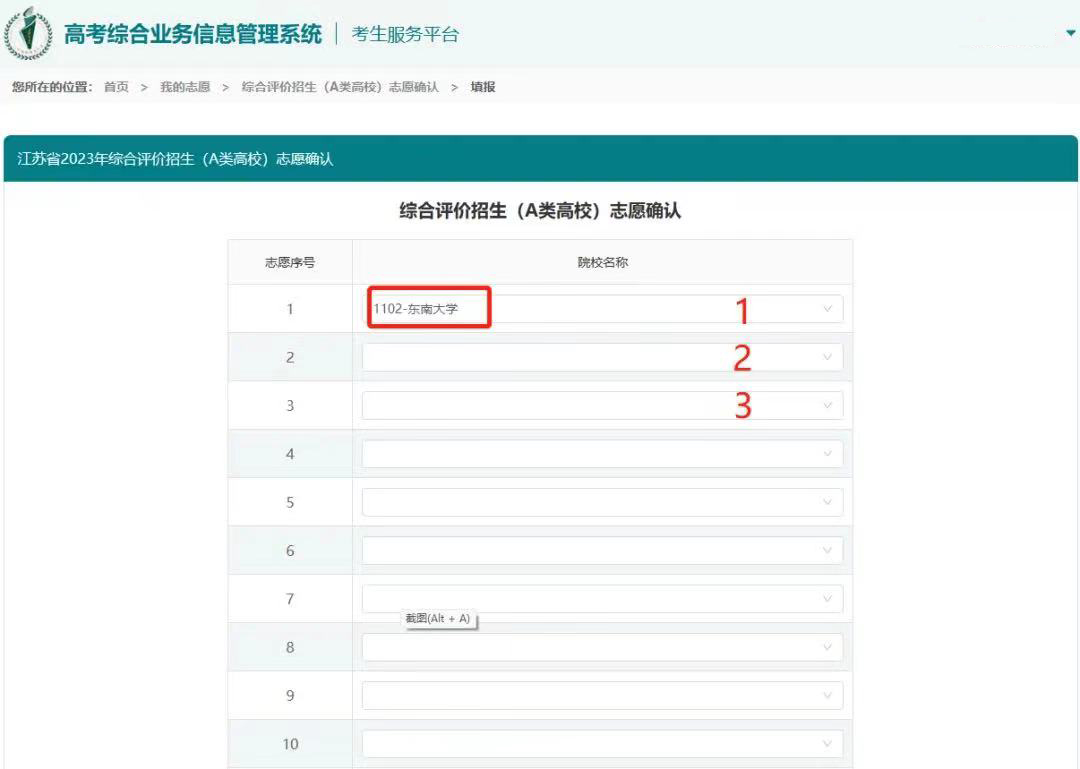Viewport: 1080px width, 769px height.
Task: Click the chevron icon in choice 7 row
Action: [x=827, y=599]
